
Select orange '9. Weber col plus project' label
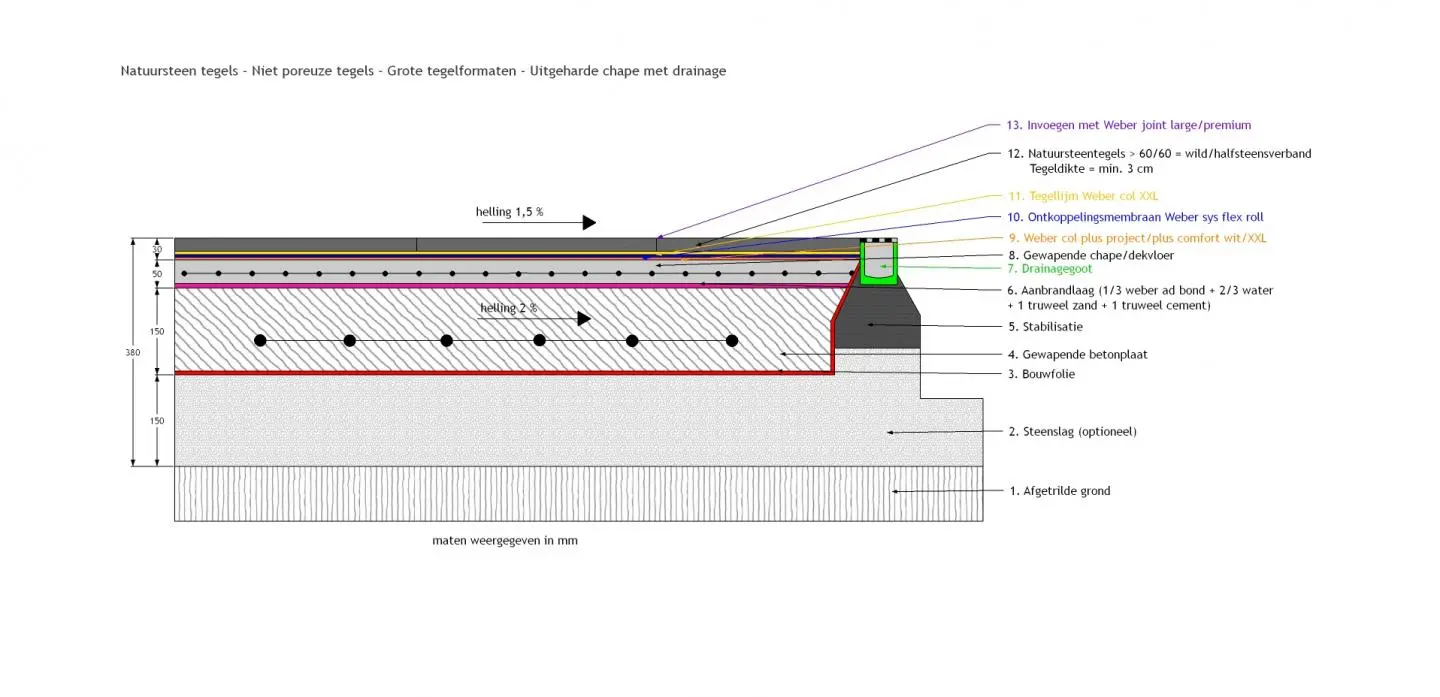click(1137, 238)
